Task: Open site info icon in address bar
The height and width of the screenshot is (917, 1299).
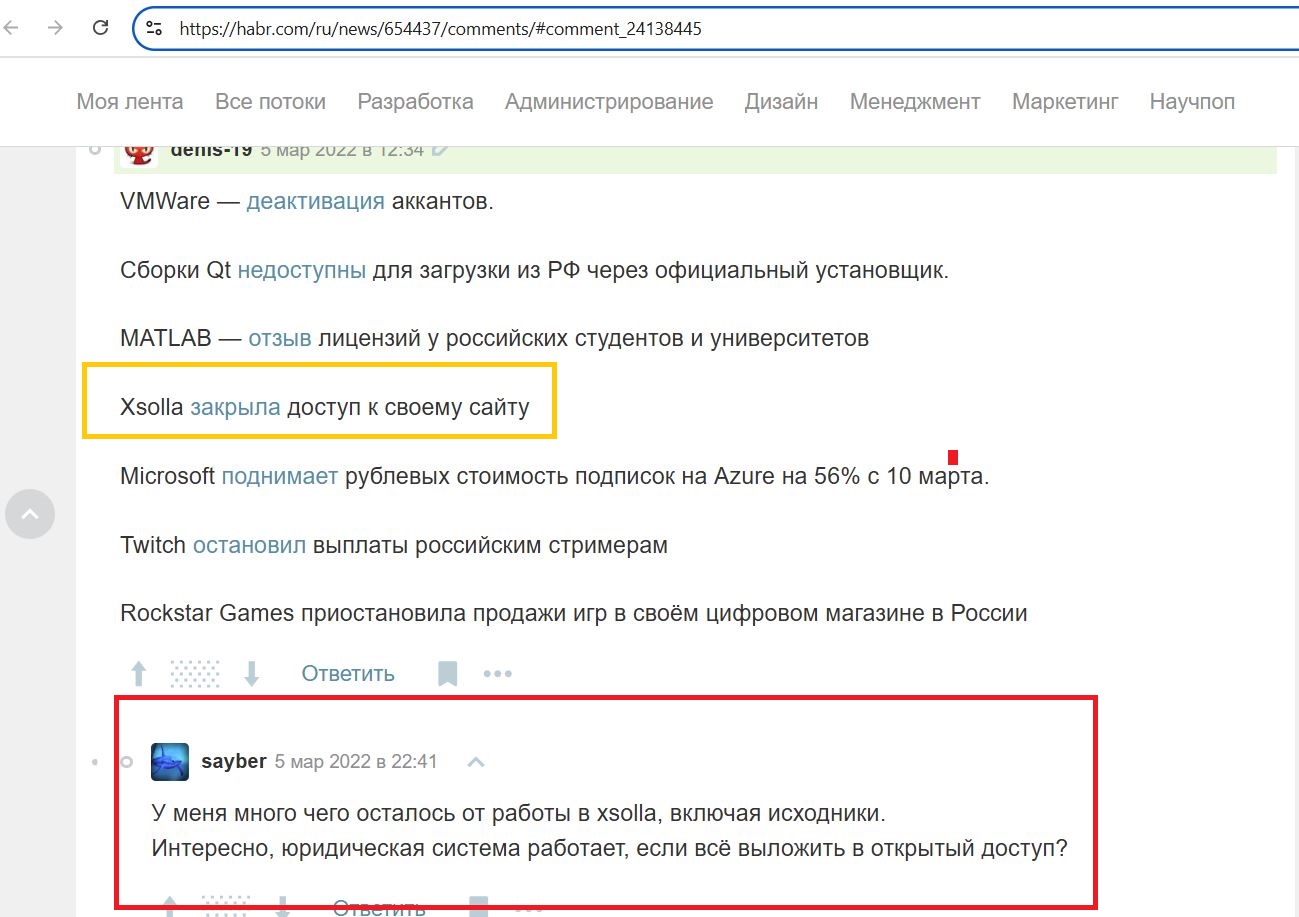Action: click(154, 29)
